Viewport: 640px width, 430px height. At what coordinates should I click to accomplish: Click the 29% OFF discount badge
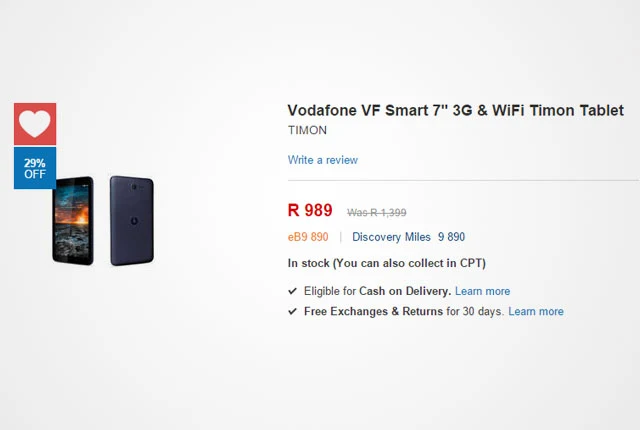(35, 168)
